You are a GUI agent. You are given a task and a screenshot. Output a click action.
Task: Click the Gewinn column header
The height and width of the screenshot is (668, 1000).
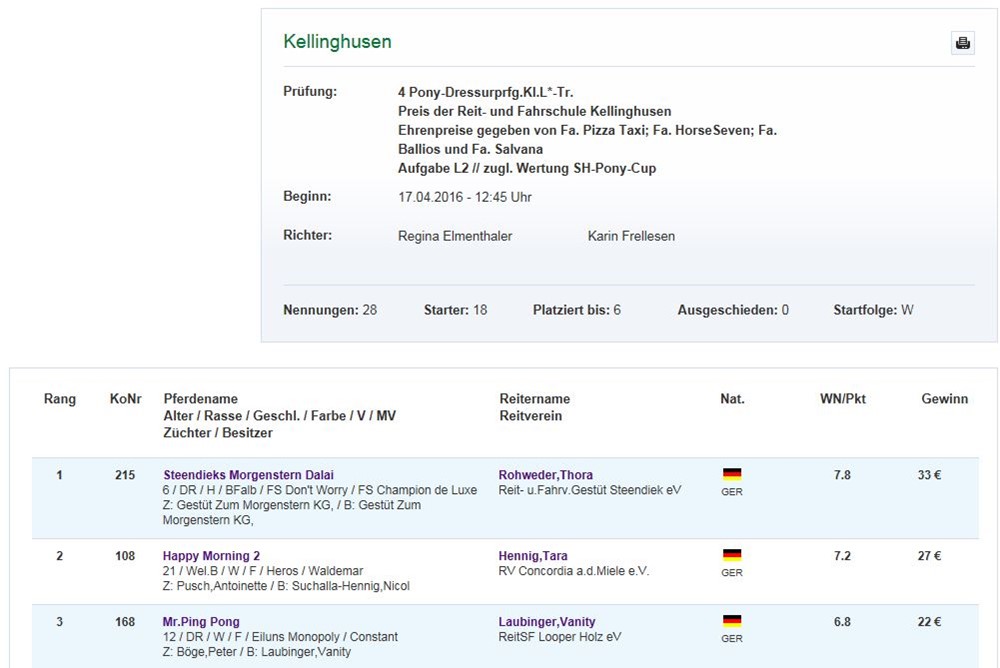(944, 399)
